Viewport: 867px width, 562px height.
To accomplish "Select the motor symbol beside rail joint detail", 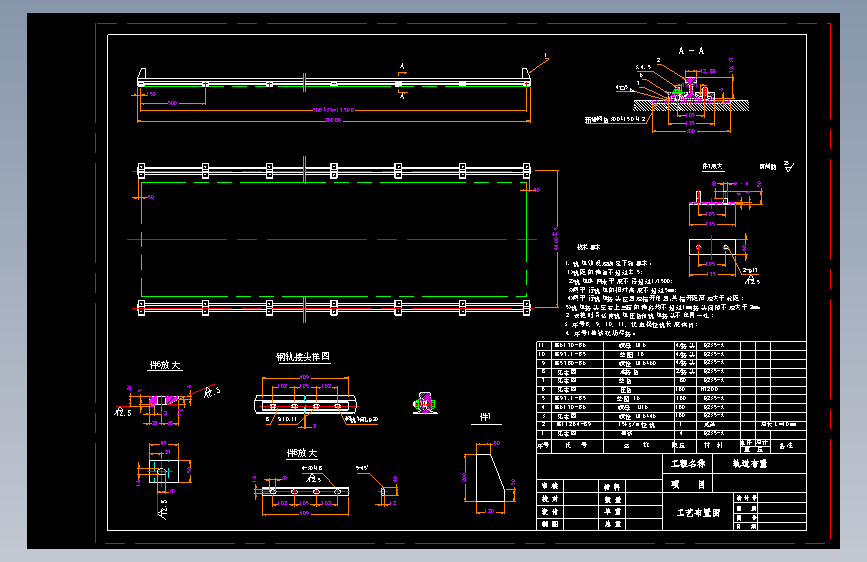I will coord(425,403).
